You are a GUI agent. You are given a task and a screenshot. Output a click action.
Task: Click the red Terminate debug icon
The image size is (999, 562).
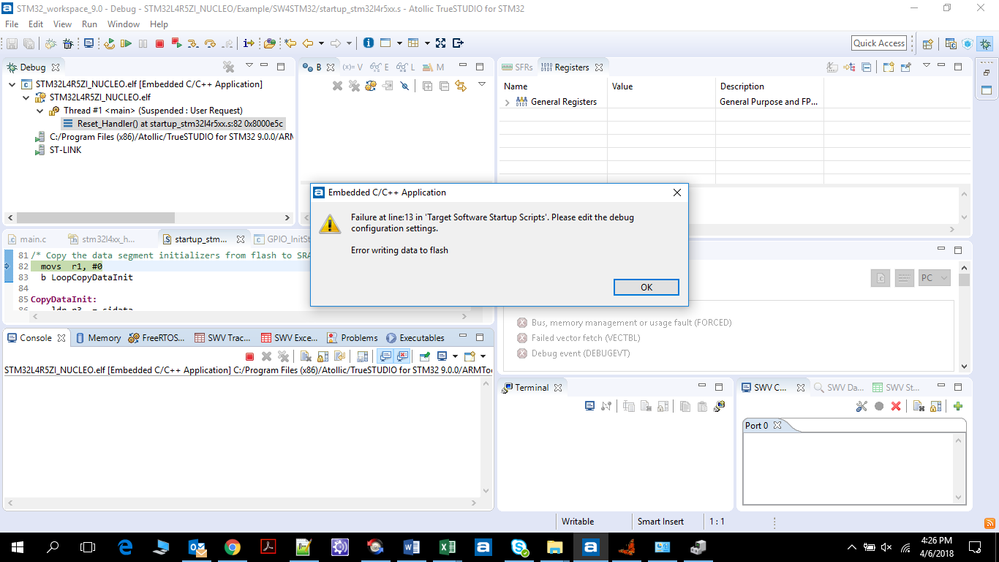(x=160, y=43)
